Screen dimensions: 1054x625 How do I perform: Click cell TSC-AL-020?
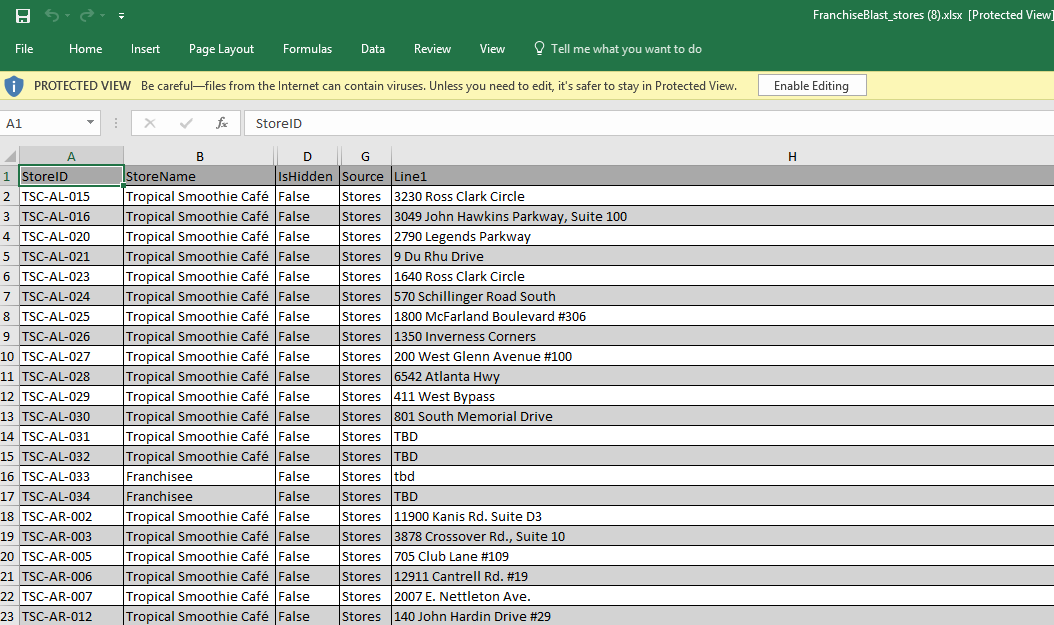[x=71, y=236]
